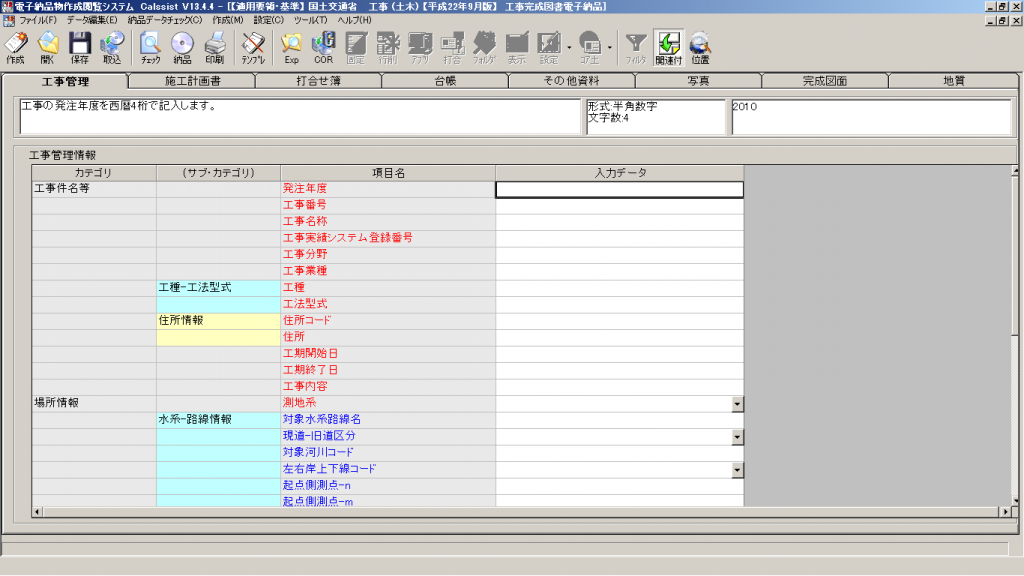Click the 納品 disc icon

click(182, 47)
